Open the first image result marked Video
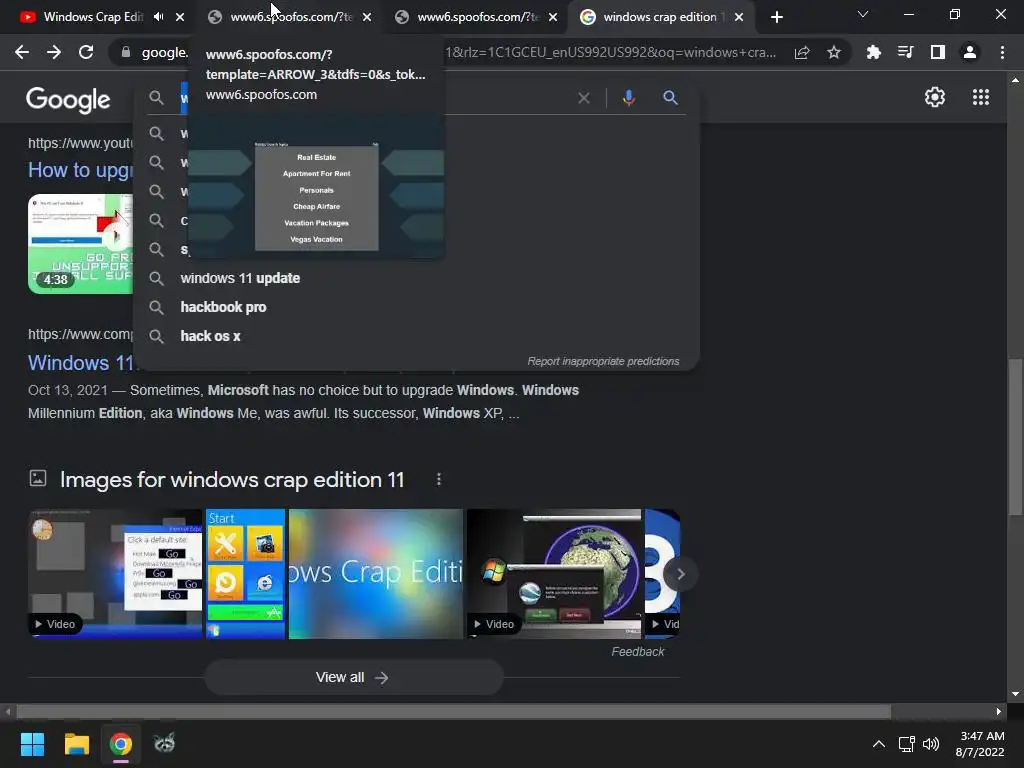The width and height of the screenshot is (1024, 768). (x=115, y=573)
